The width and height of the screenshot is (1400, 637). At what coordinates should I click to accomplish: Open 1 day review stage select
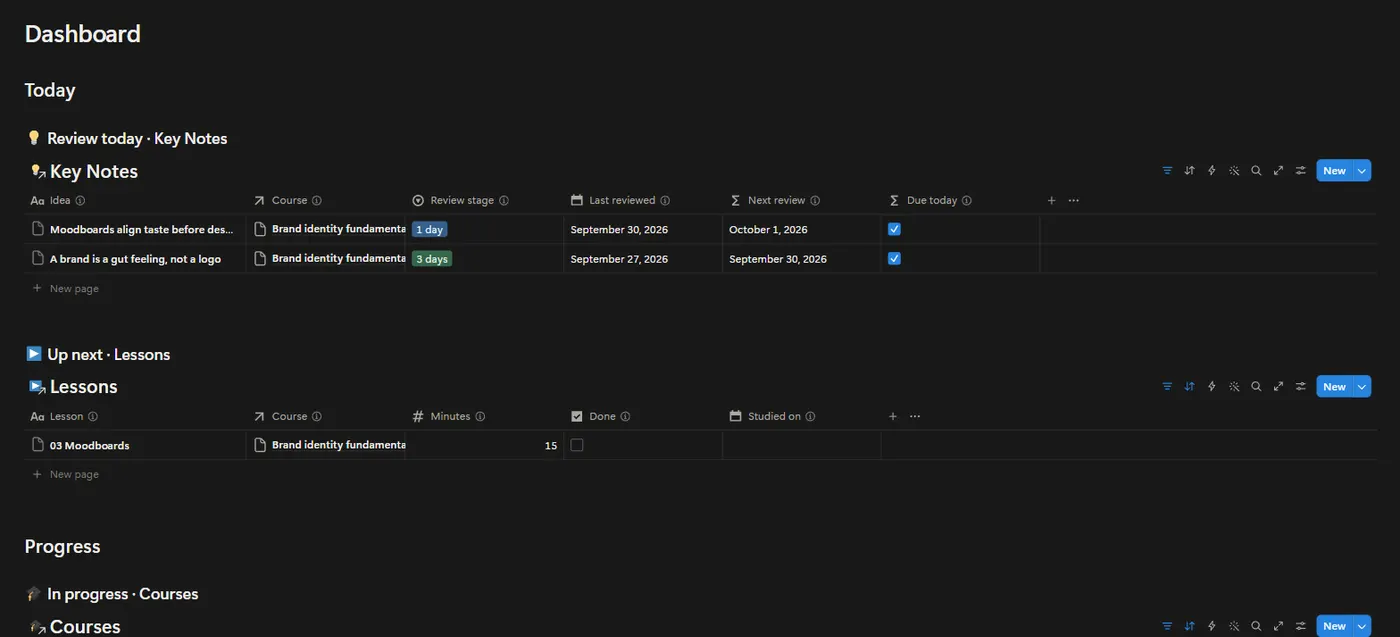[430, 230]
